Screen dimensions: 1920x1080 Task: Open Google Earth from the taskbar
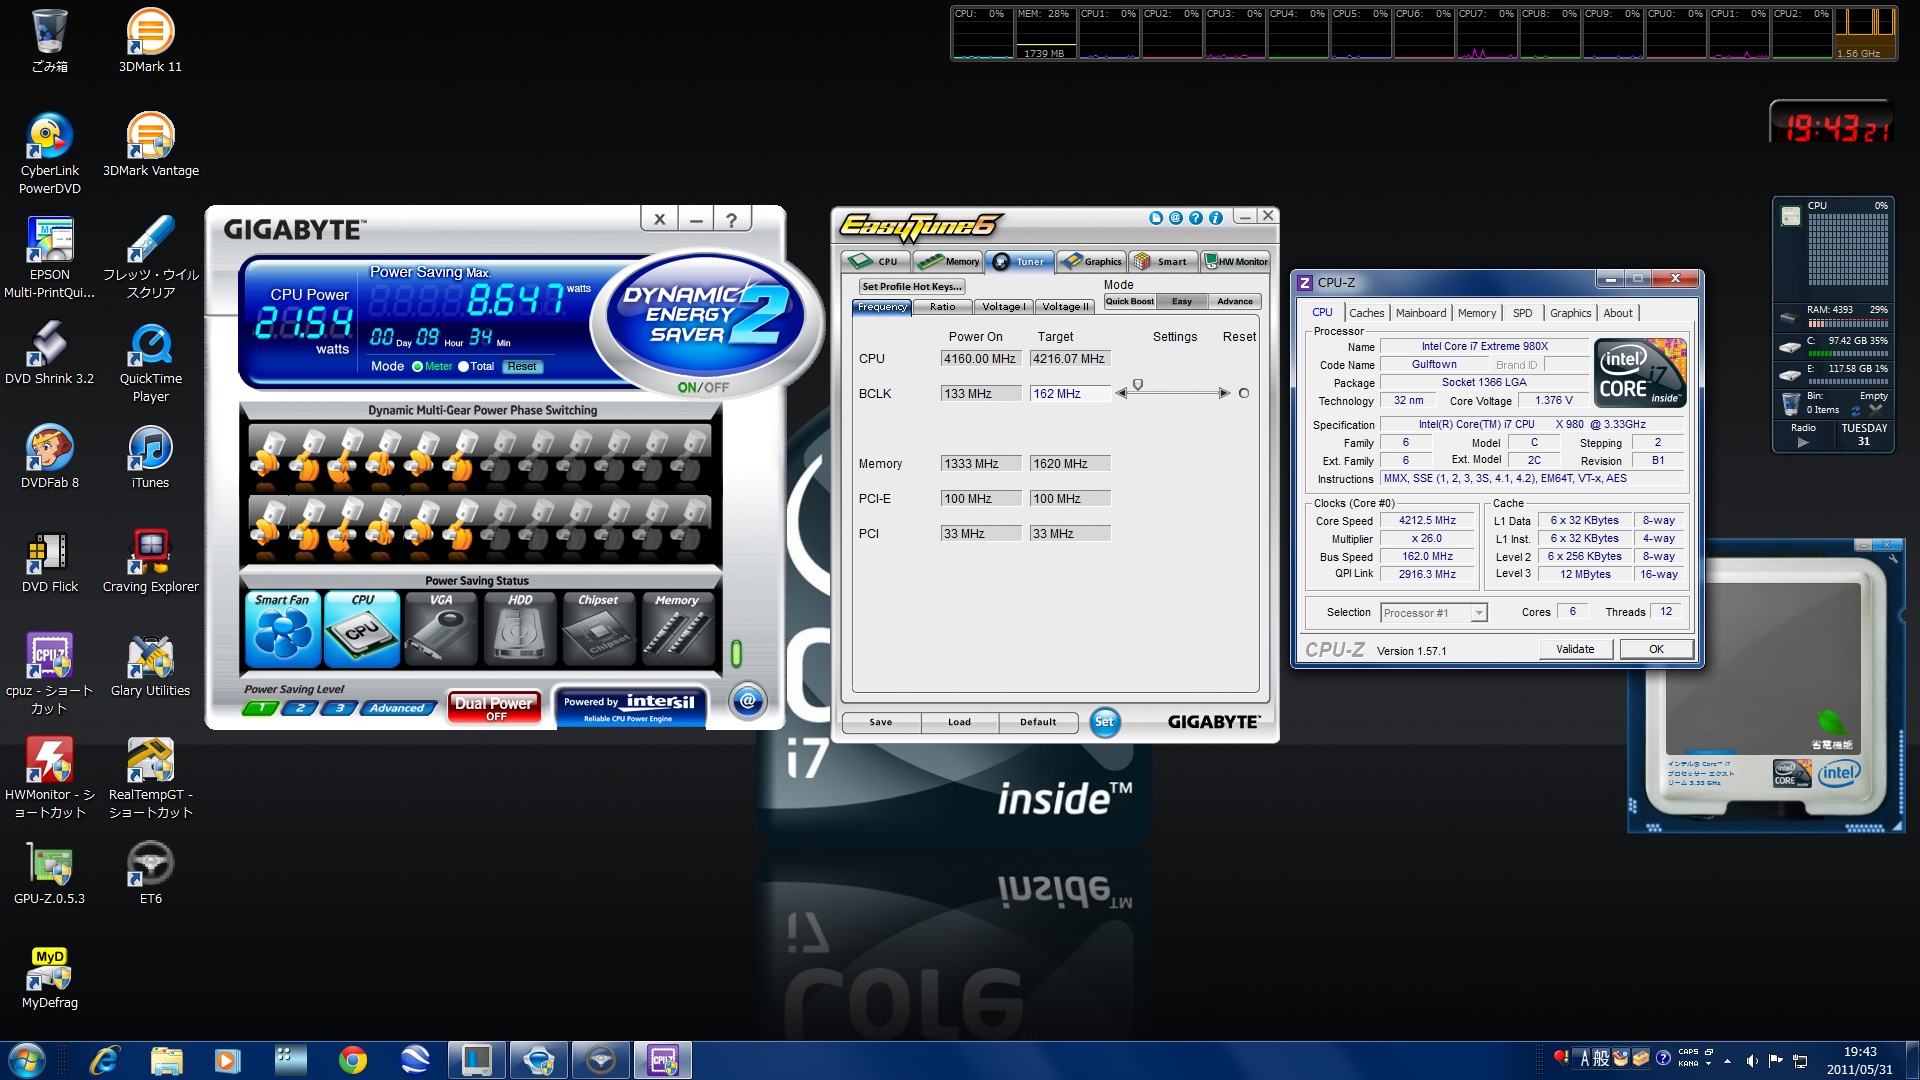point(414,1060)
